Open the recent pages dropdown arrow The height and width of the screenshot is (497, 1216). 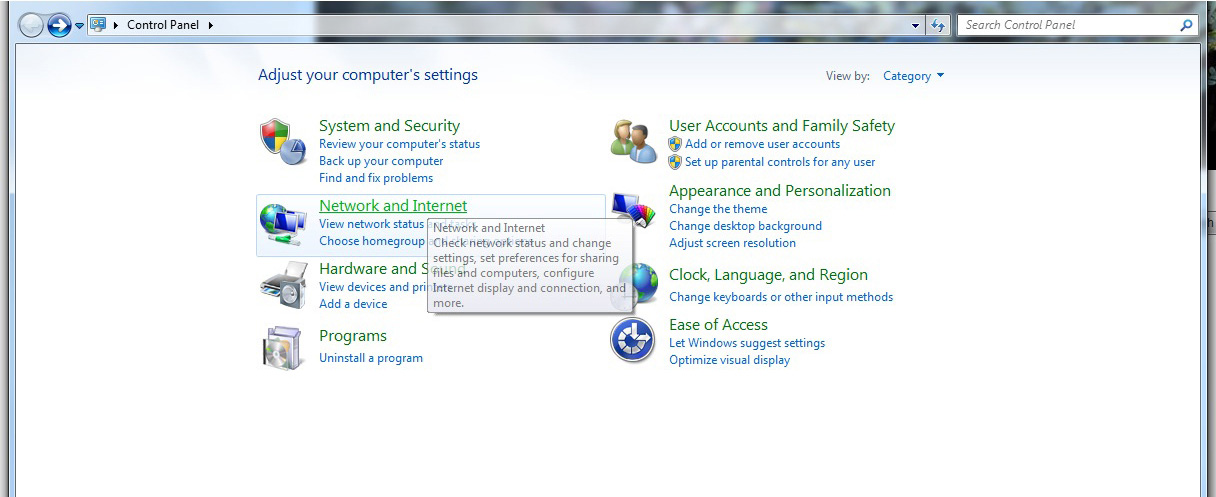[x=80, y=26]
